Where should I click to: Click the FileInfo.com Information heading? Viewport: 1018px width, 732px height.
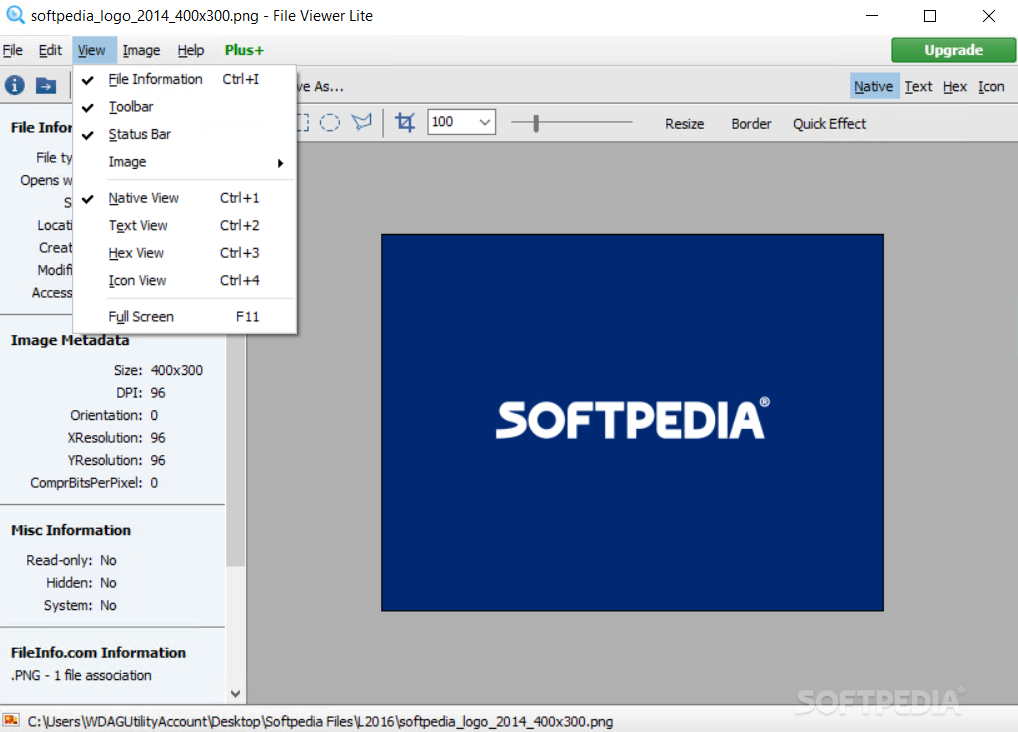point(98,653)
